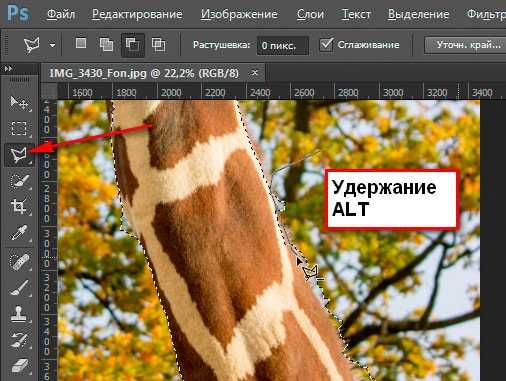Select the Eyedropper tool

tap(19, 232)
